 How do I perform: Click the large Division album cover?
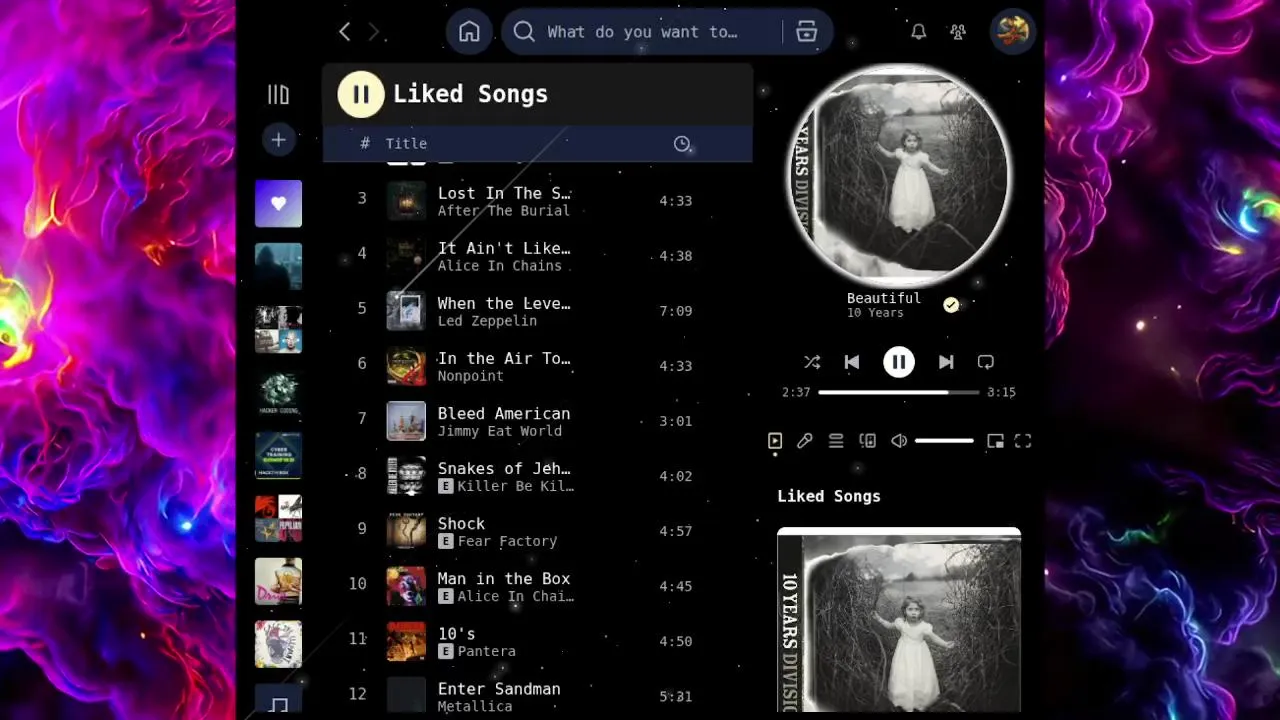point(899,620)
